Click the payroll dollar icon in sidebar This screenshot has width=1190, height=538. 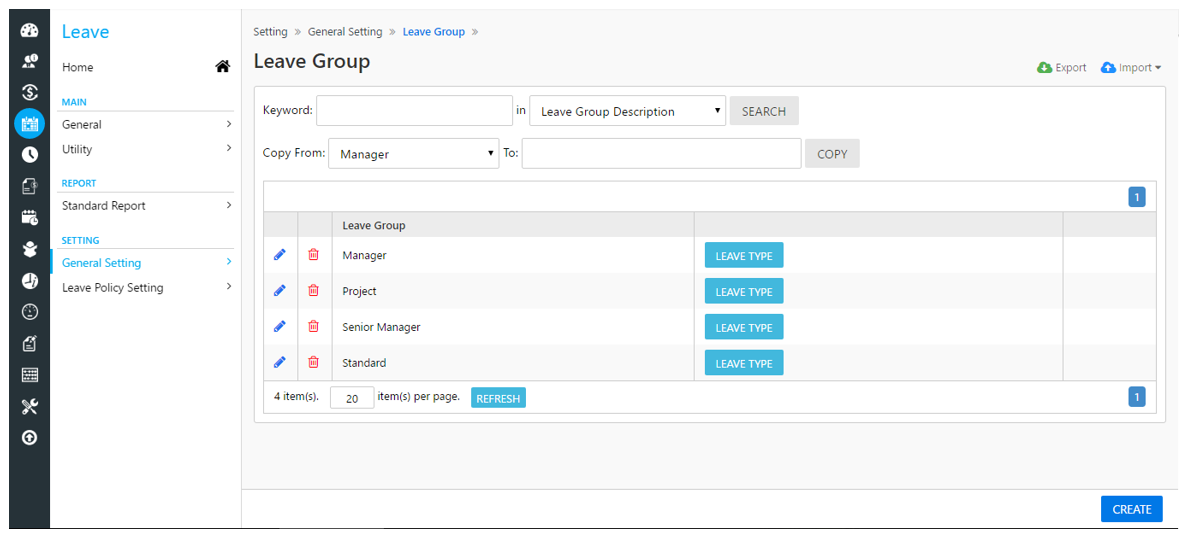click(30, 93)
